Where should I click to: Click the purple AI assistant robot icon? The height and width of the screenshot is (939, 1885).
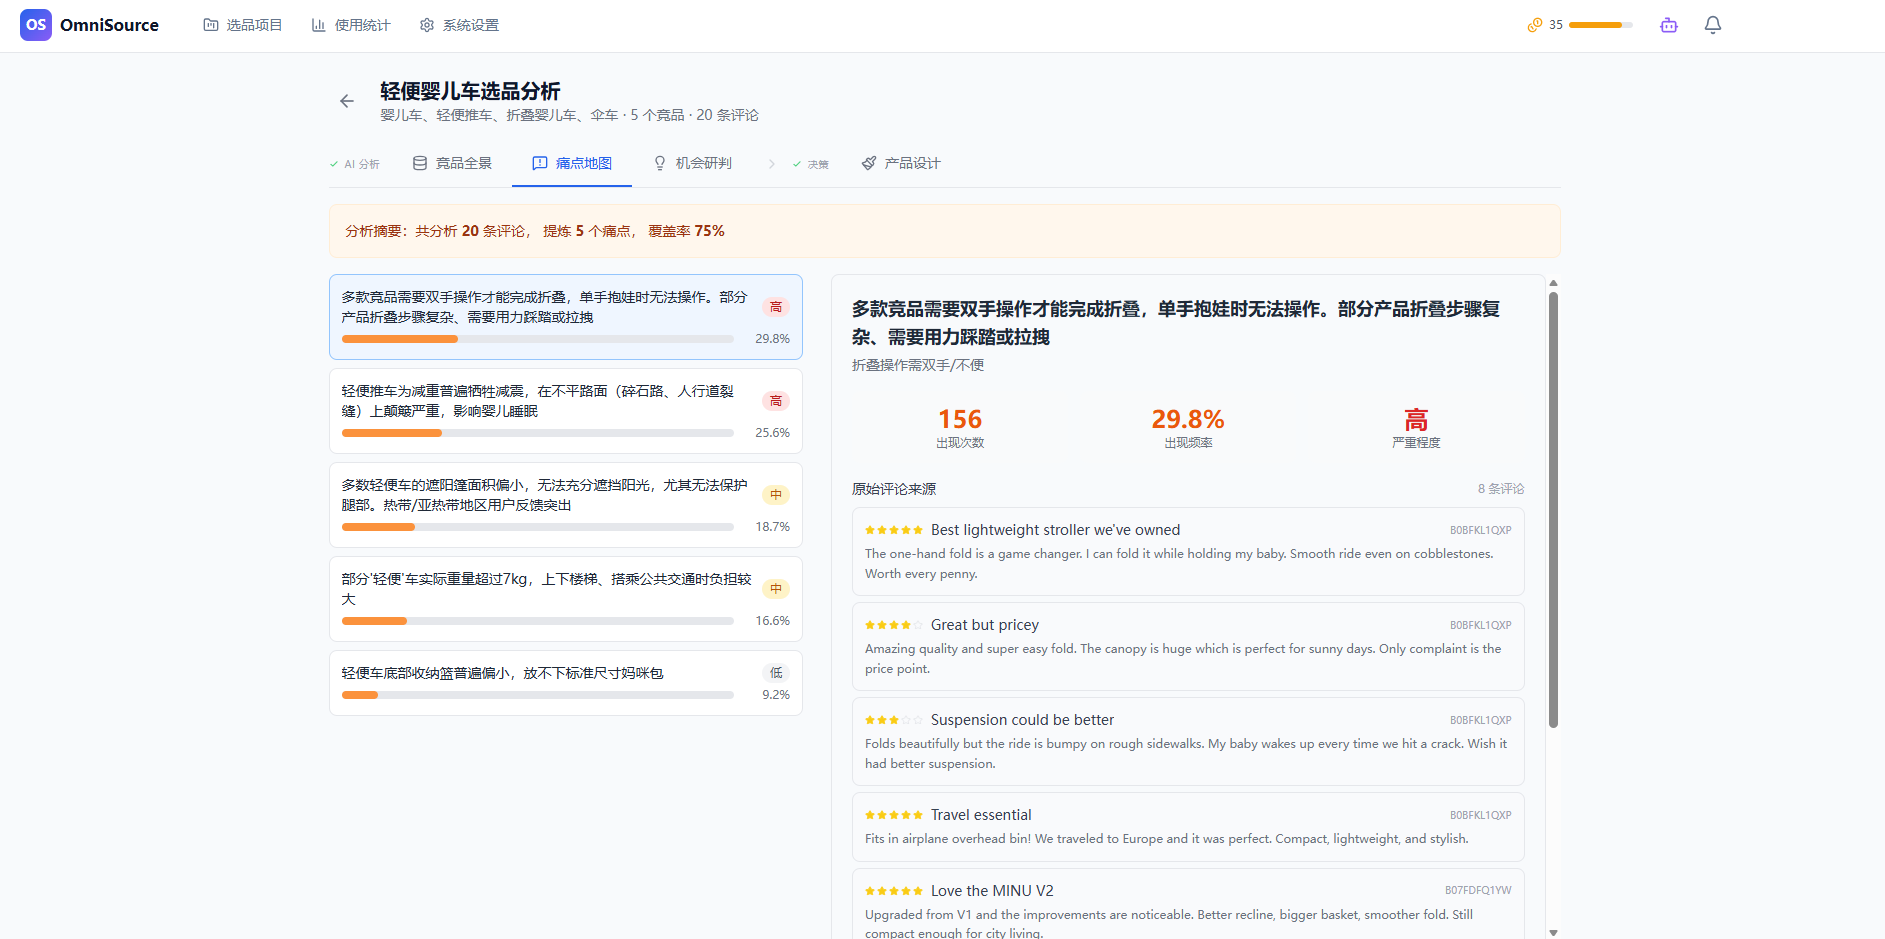coord(1668,25)
